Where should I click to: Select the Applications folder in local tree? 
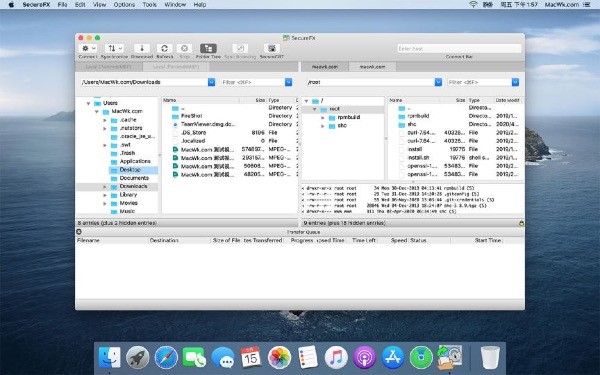(135, 161)
